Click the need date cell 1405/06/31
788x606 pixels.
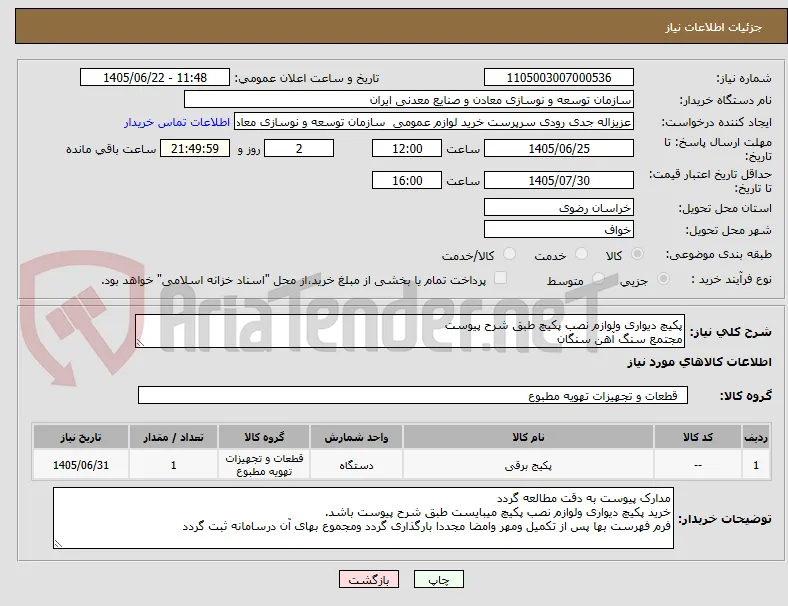coord(81,465)
